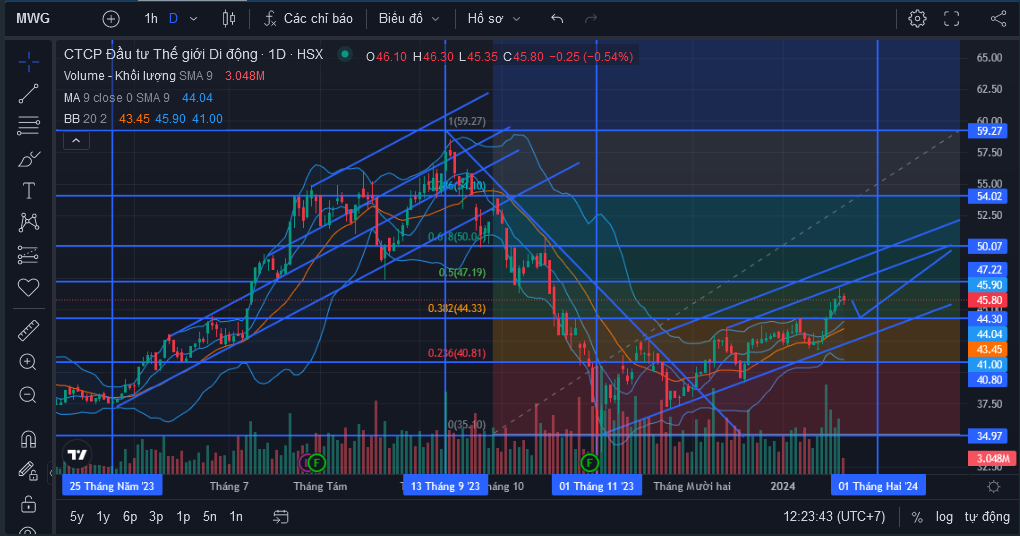This screenshot has width=1020, height=536.
Task: Click the green F event marker near November
Action: [589, 462]
